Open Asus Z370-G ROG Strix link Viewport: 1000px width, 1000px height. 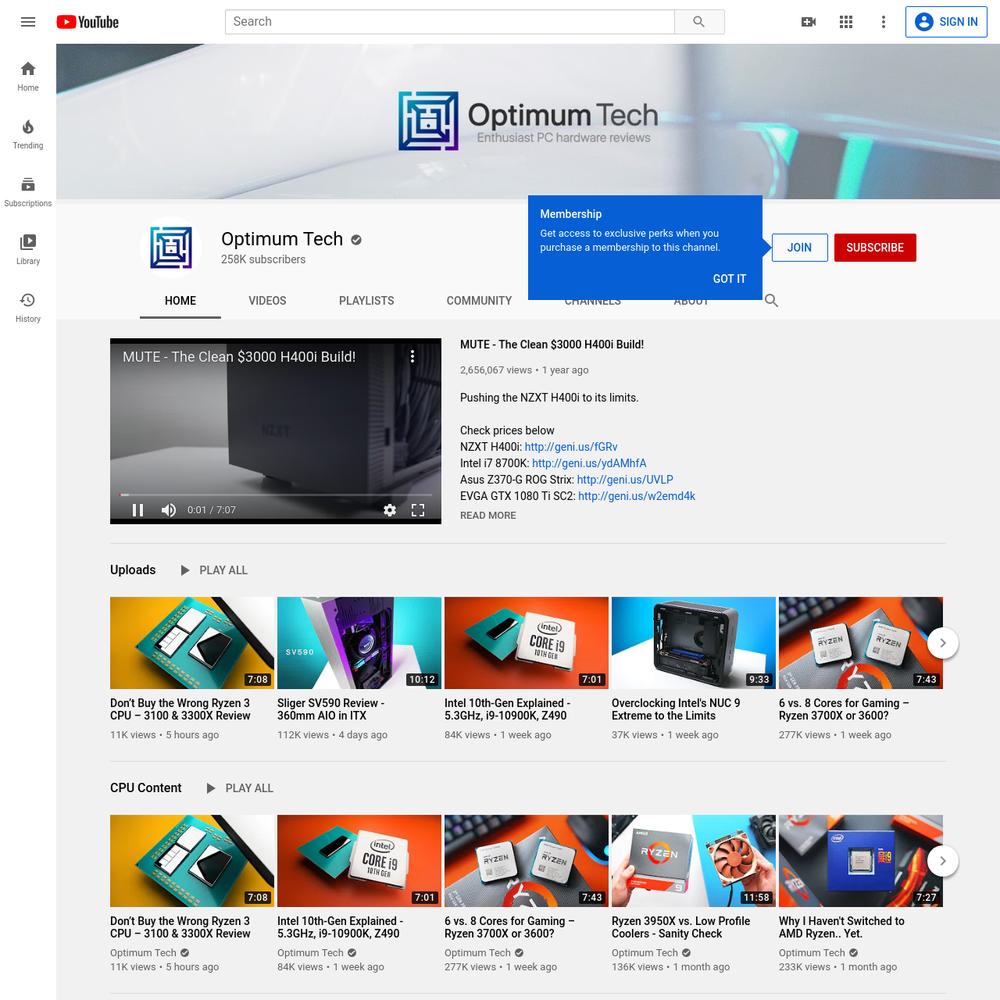pos(625,480)
